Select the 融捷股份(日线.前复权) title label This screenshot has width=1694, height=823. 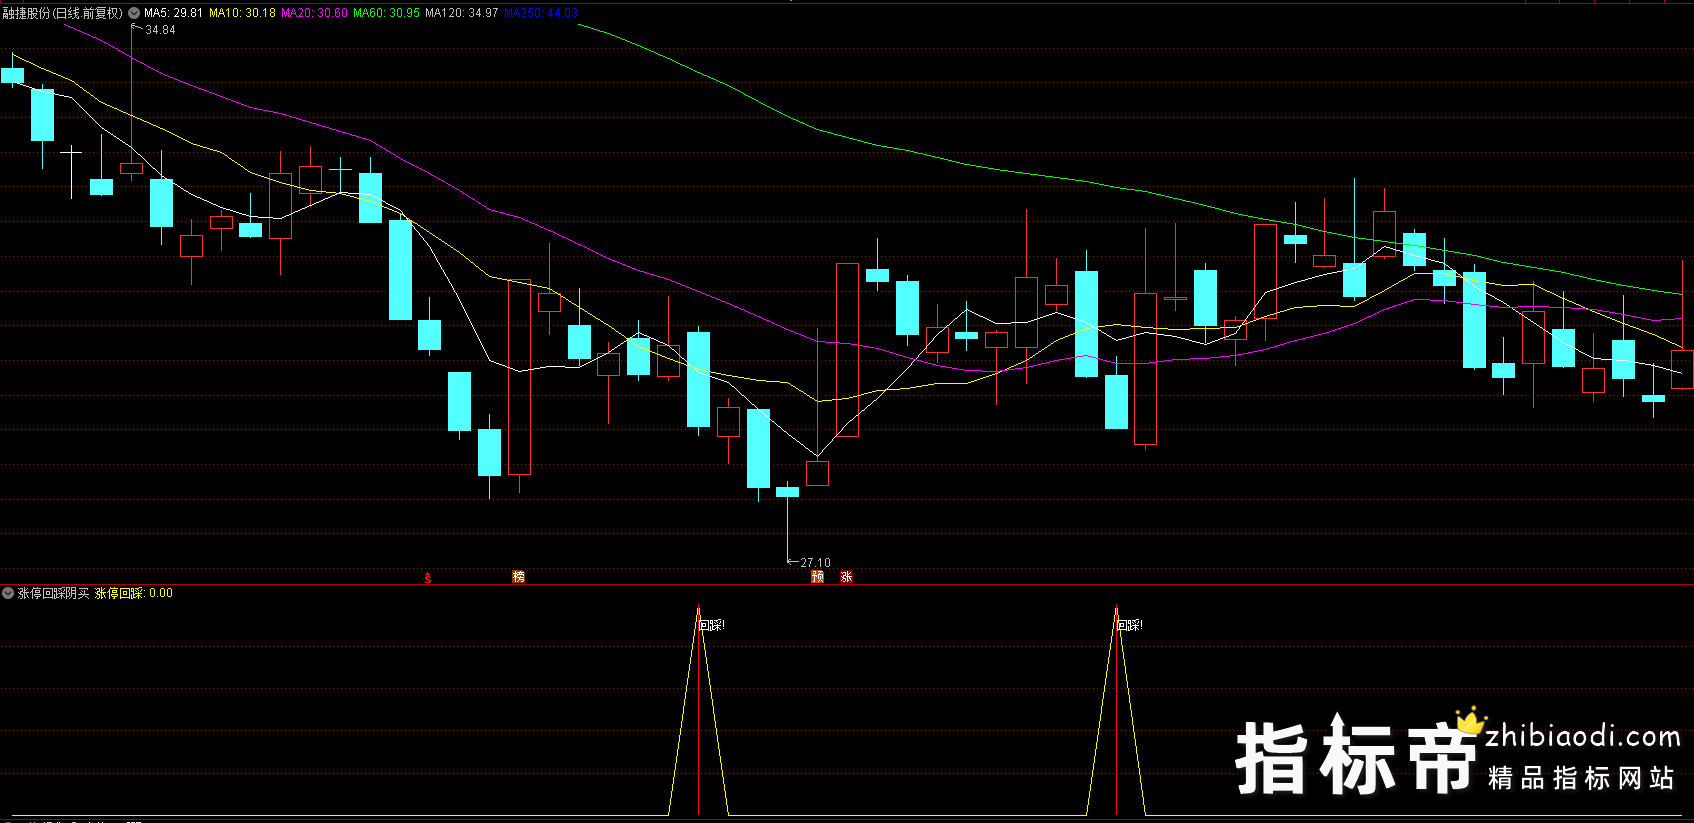pos(63,13)
